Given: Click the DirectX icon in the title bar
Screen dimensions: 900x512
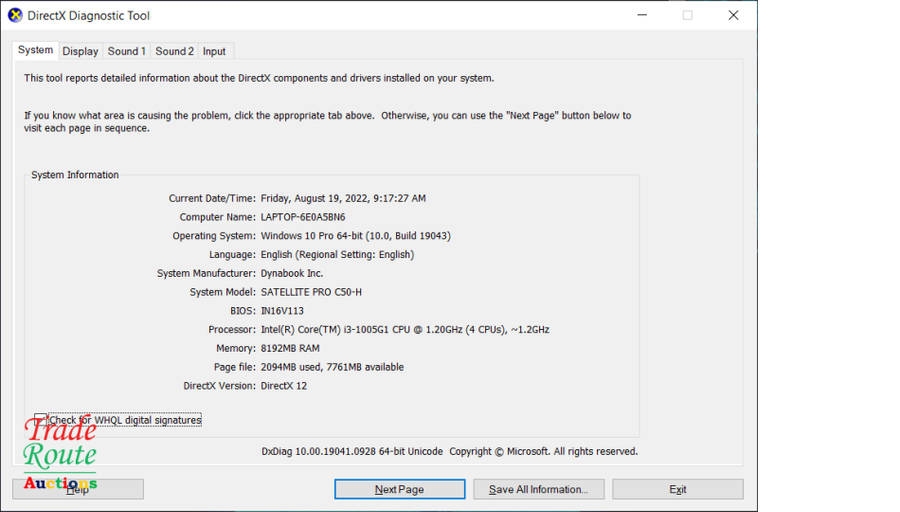Looking at the screenshot, I should point(15,16).
